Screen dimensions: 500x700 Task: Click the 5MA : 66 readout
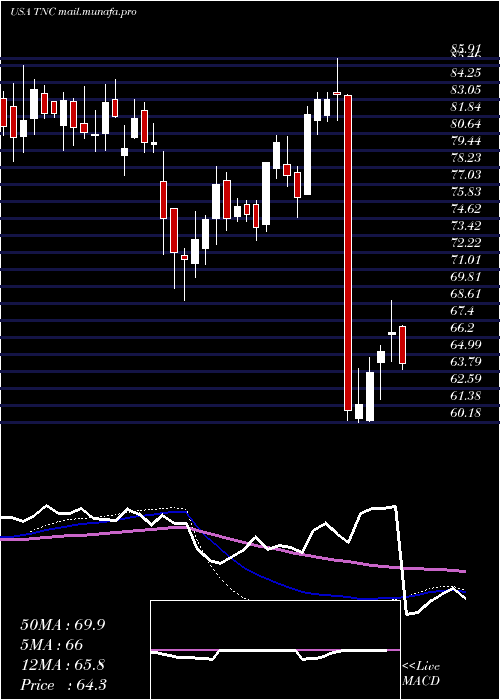click(x=52, y=645)
